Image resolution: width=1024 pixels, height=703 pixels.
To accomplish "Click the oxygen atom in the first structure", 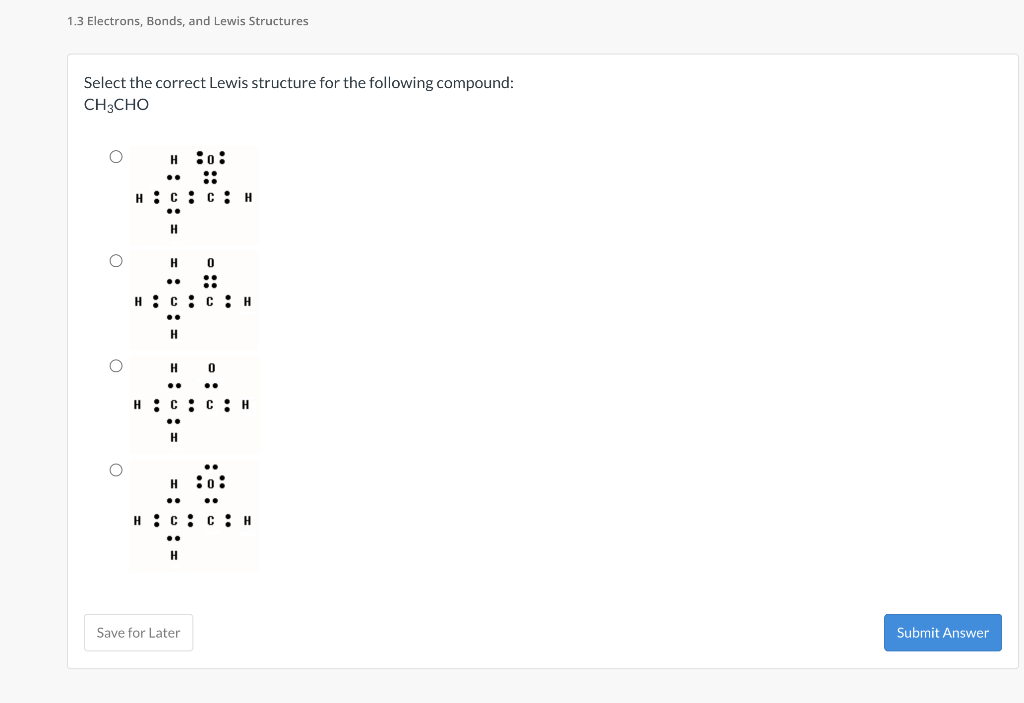I will point(211,158).
